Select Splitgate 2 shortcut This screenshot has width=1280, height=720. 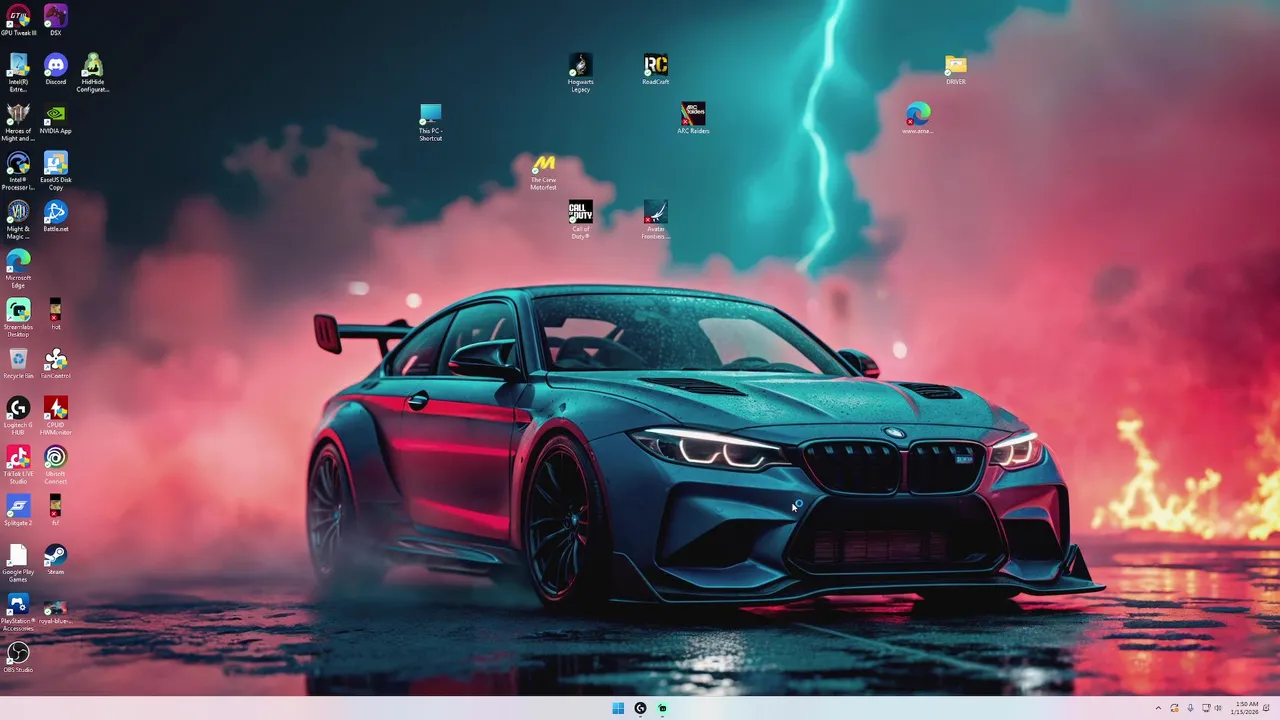18,510
